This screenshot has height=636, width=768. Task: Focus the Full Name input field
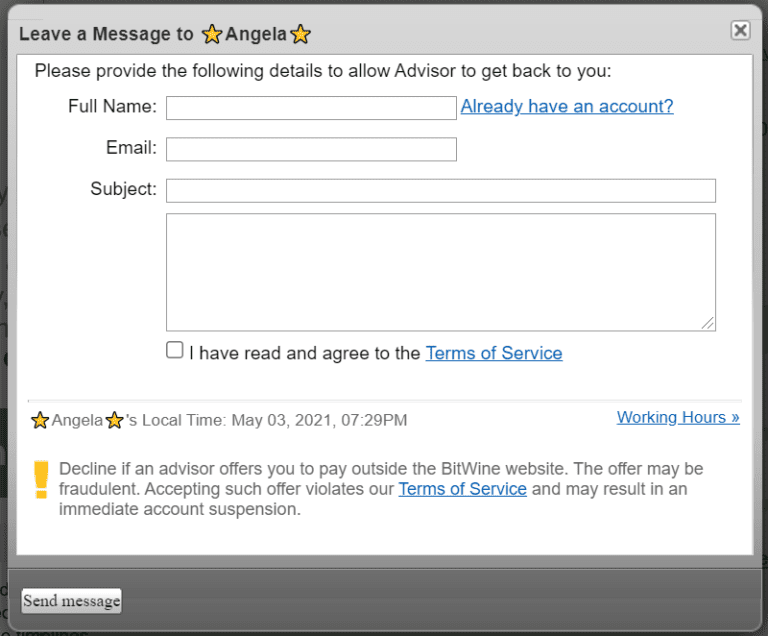pyautogui.click(x=311, y=108)
